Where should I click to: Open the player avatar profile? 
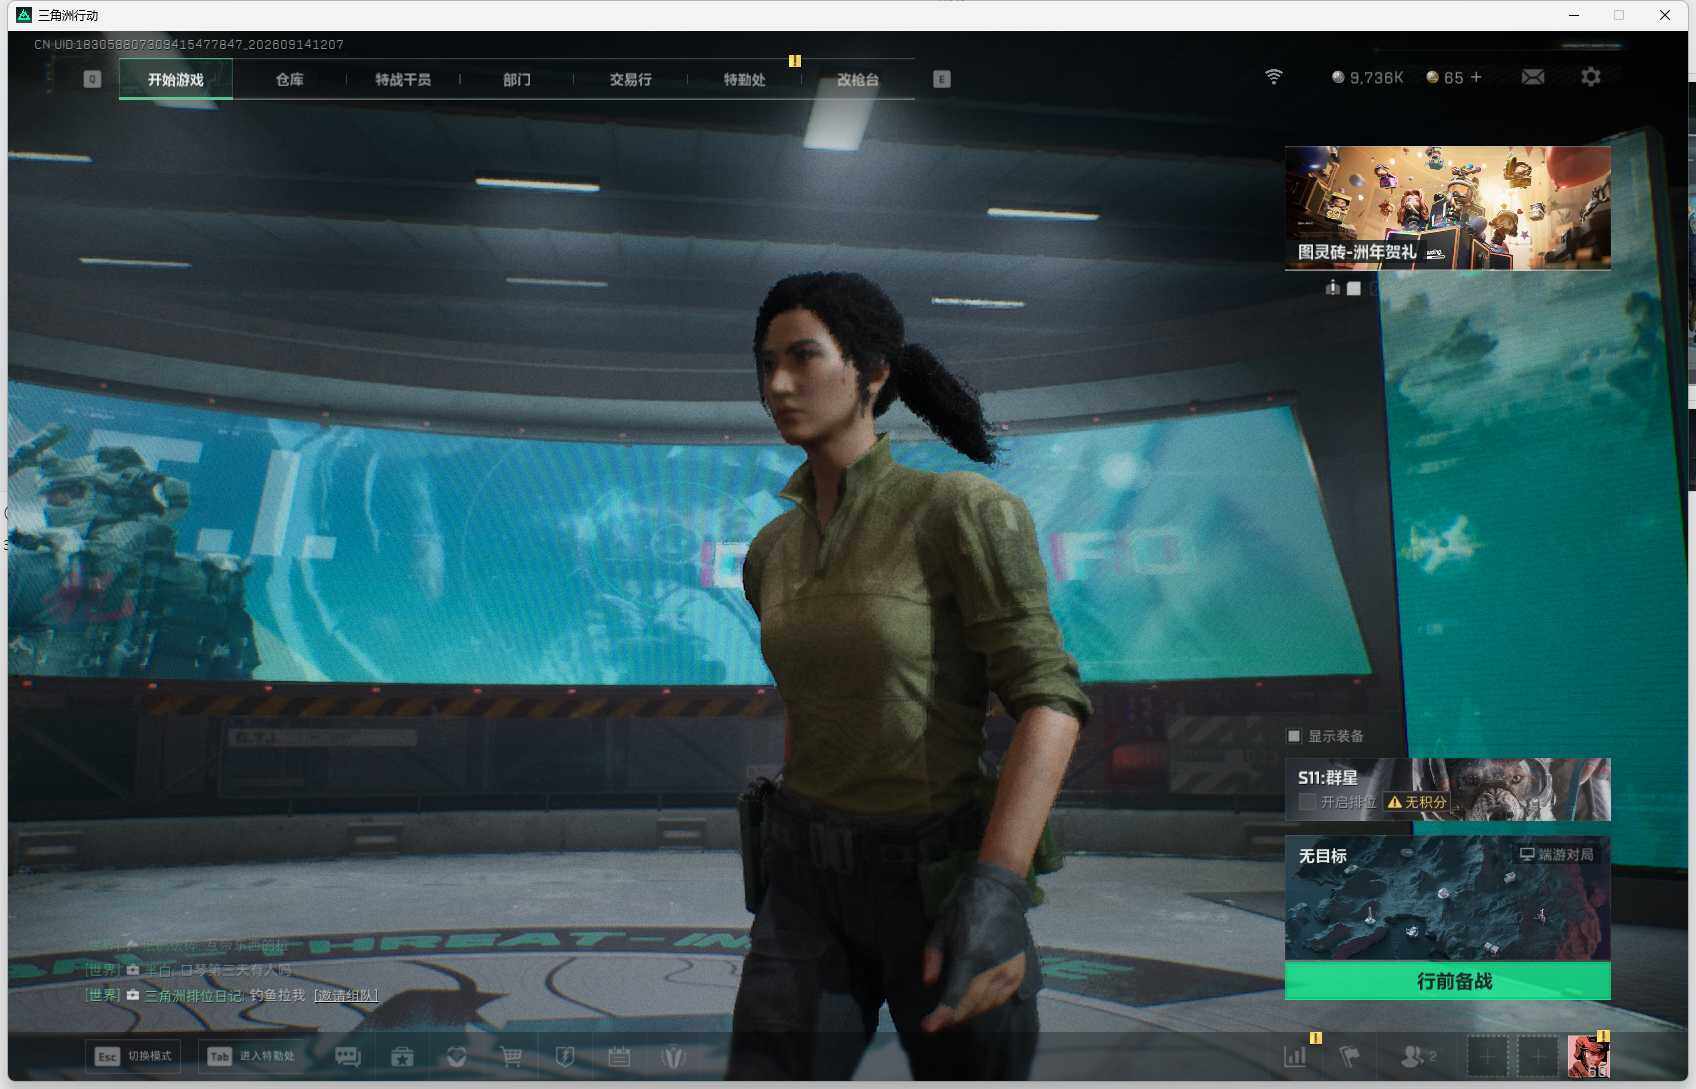pyautogui.click(x=1588, y=1056)
